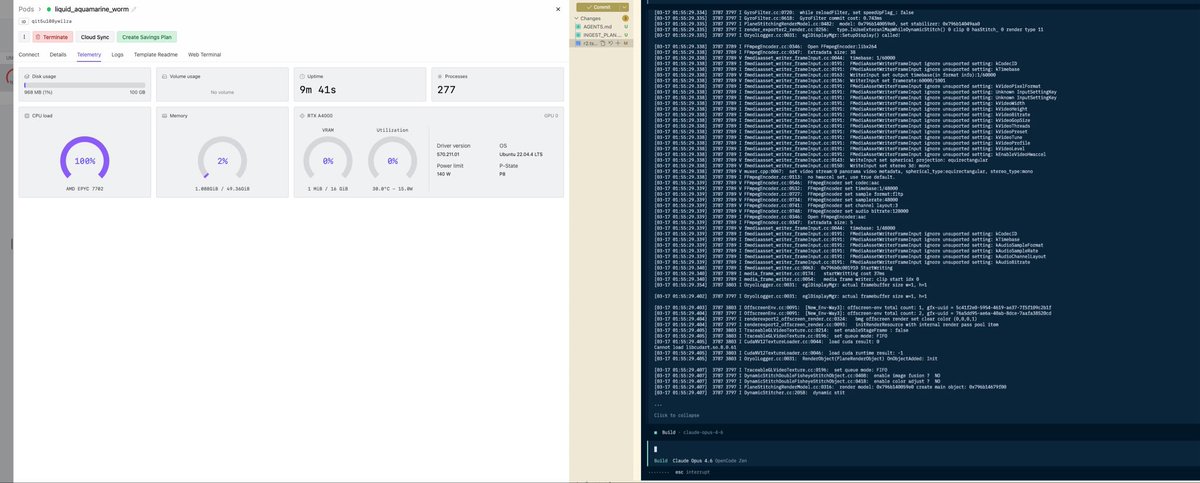This screenshot has width=1200, height=483.
Task: Open the Template Readme tab
Action: [x=156, y=54]
